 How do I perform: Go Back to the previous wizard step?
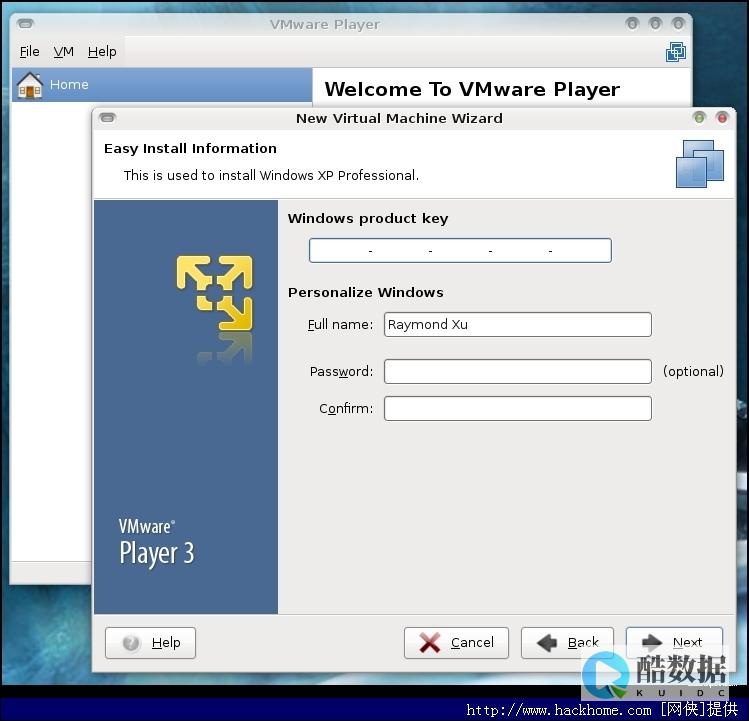[567, 643]
